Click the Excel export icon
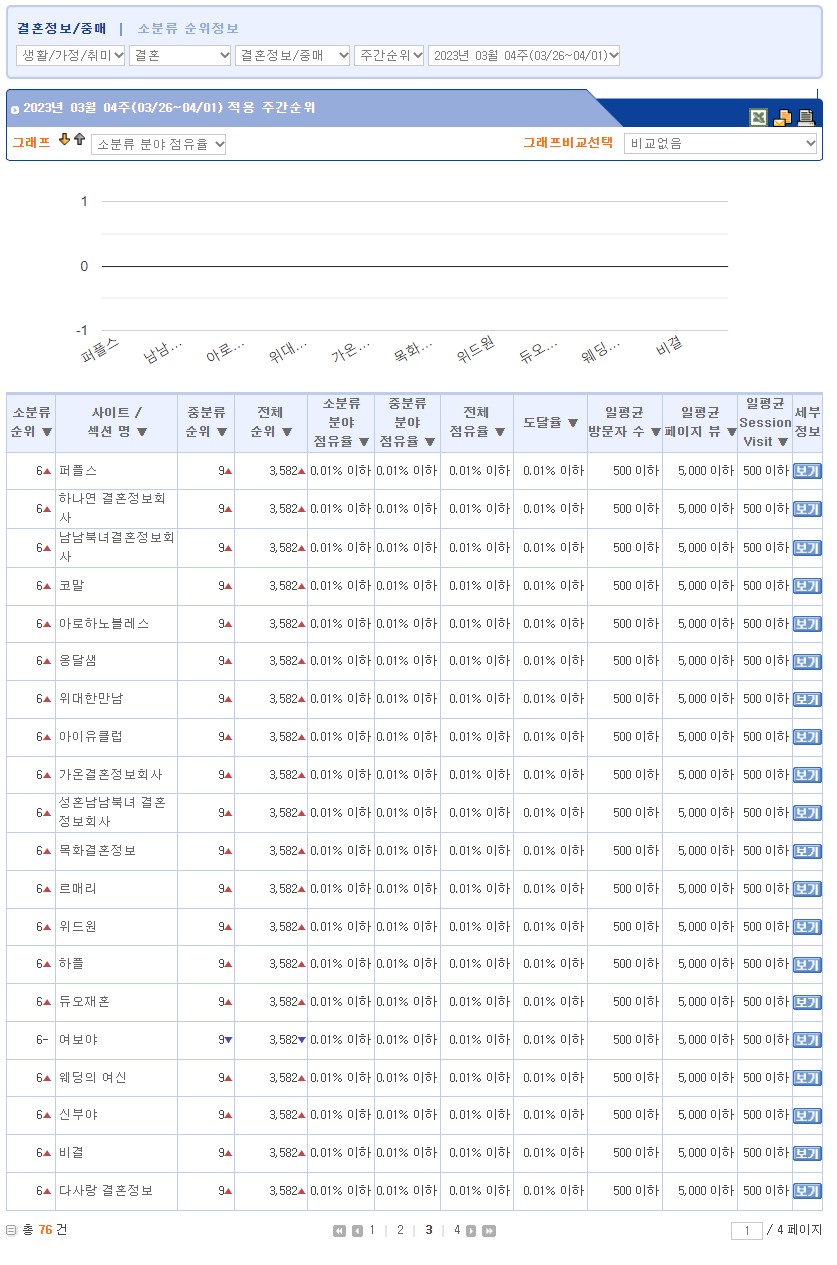Image resolution: width=837 pixels, height=1265 pixels. [759, 117]
